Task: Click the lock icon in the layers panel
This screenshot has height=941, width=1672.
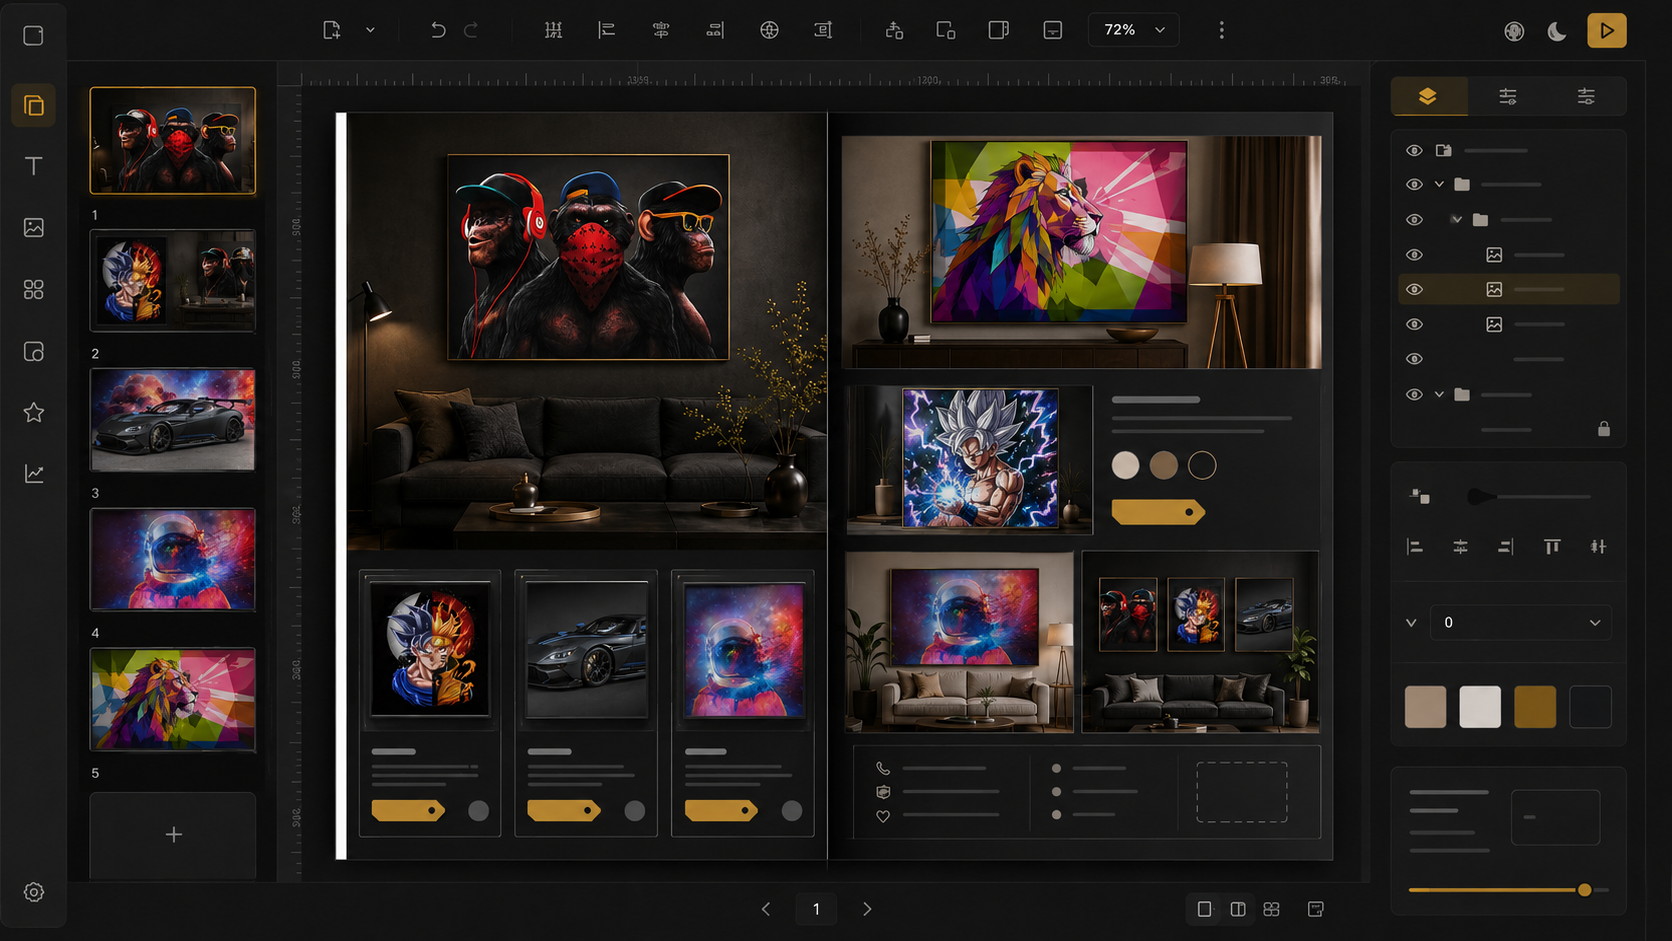Action: [1604, 429]
